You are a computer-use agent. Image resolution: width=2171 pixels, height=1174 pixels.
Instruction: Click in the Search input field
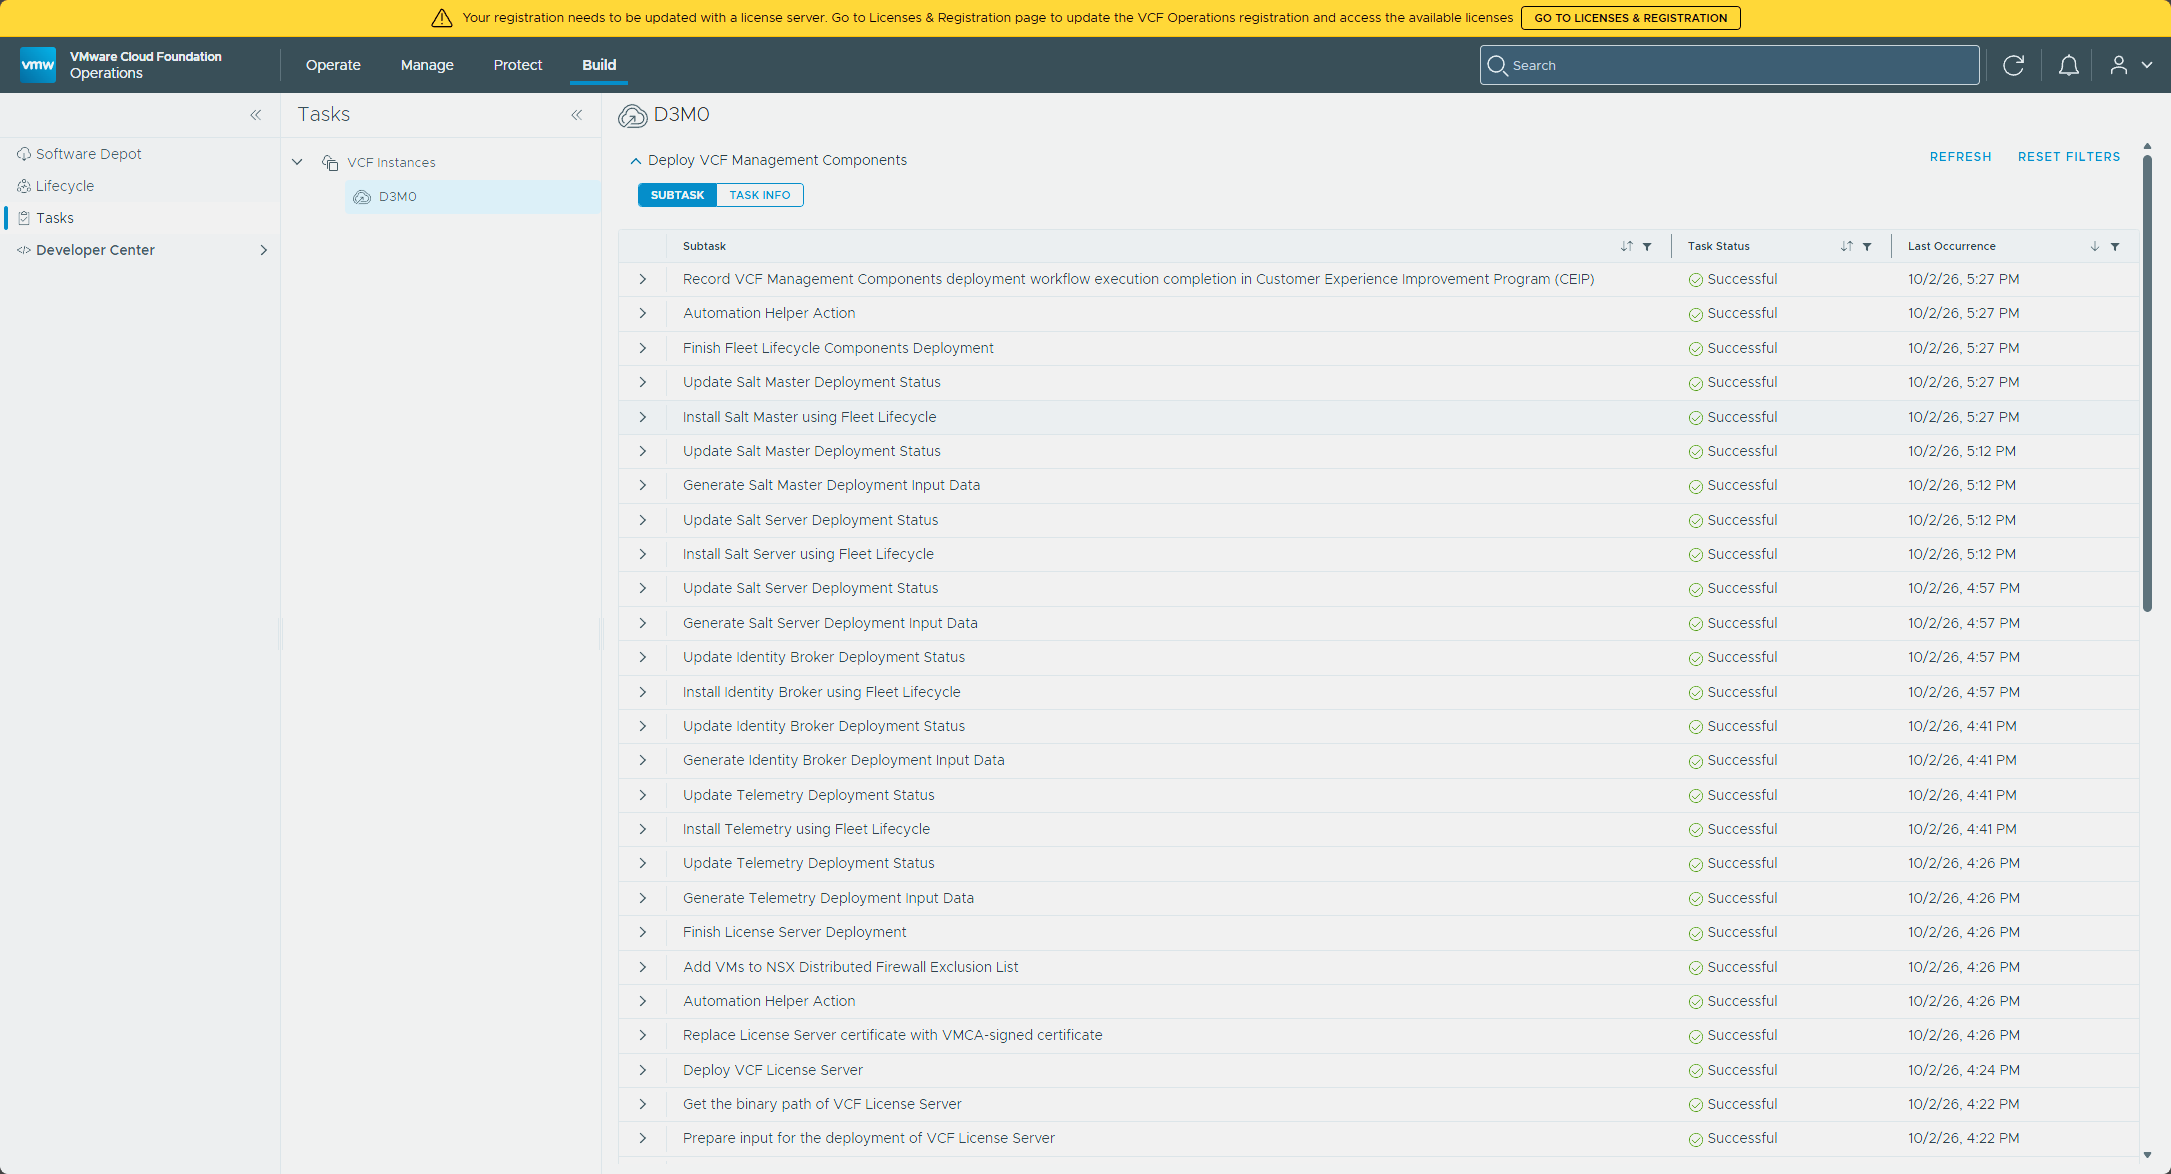point(1729,65)
